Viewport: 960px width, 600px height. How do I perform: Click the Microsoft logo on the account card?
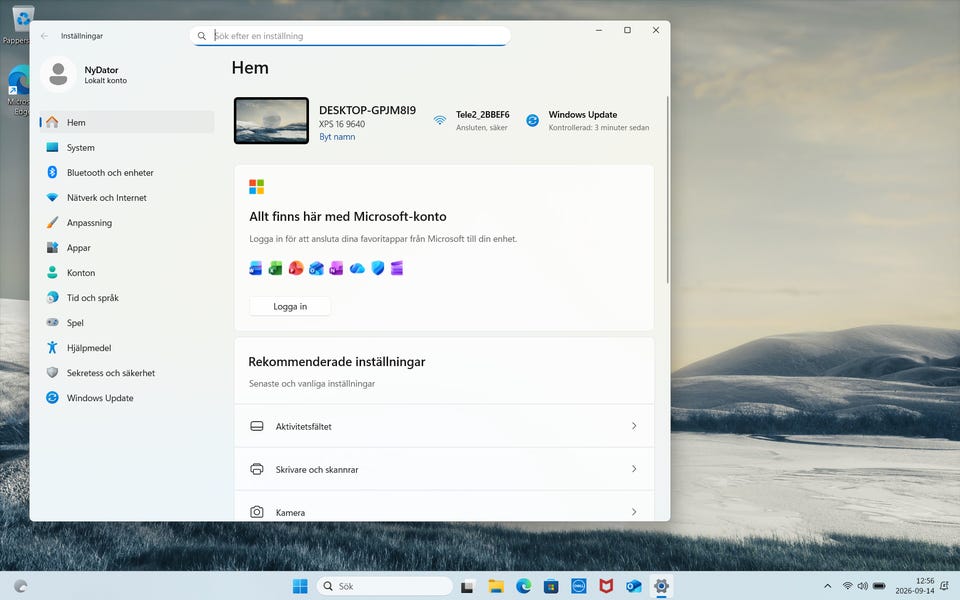click(257, 187)
